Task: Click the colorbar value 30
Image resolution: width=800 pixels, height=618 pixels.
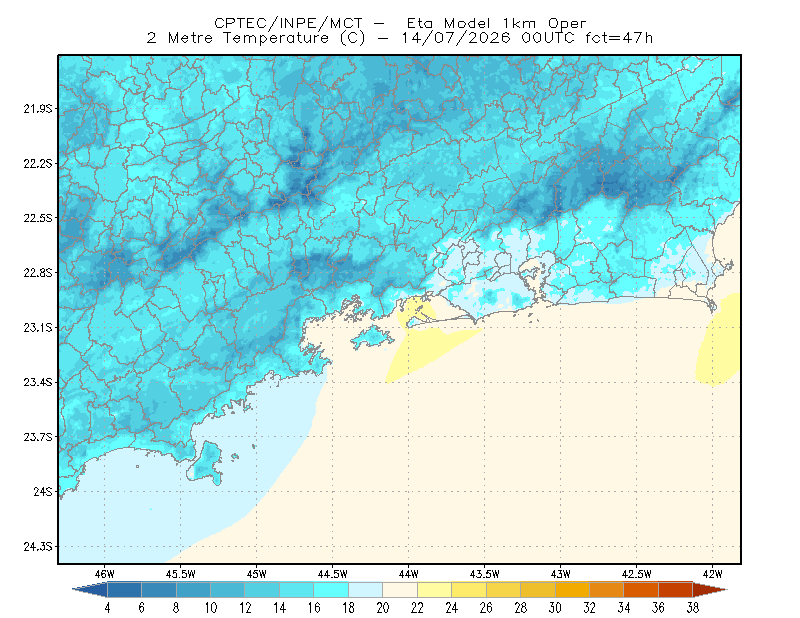Action: (555, 608)
